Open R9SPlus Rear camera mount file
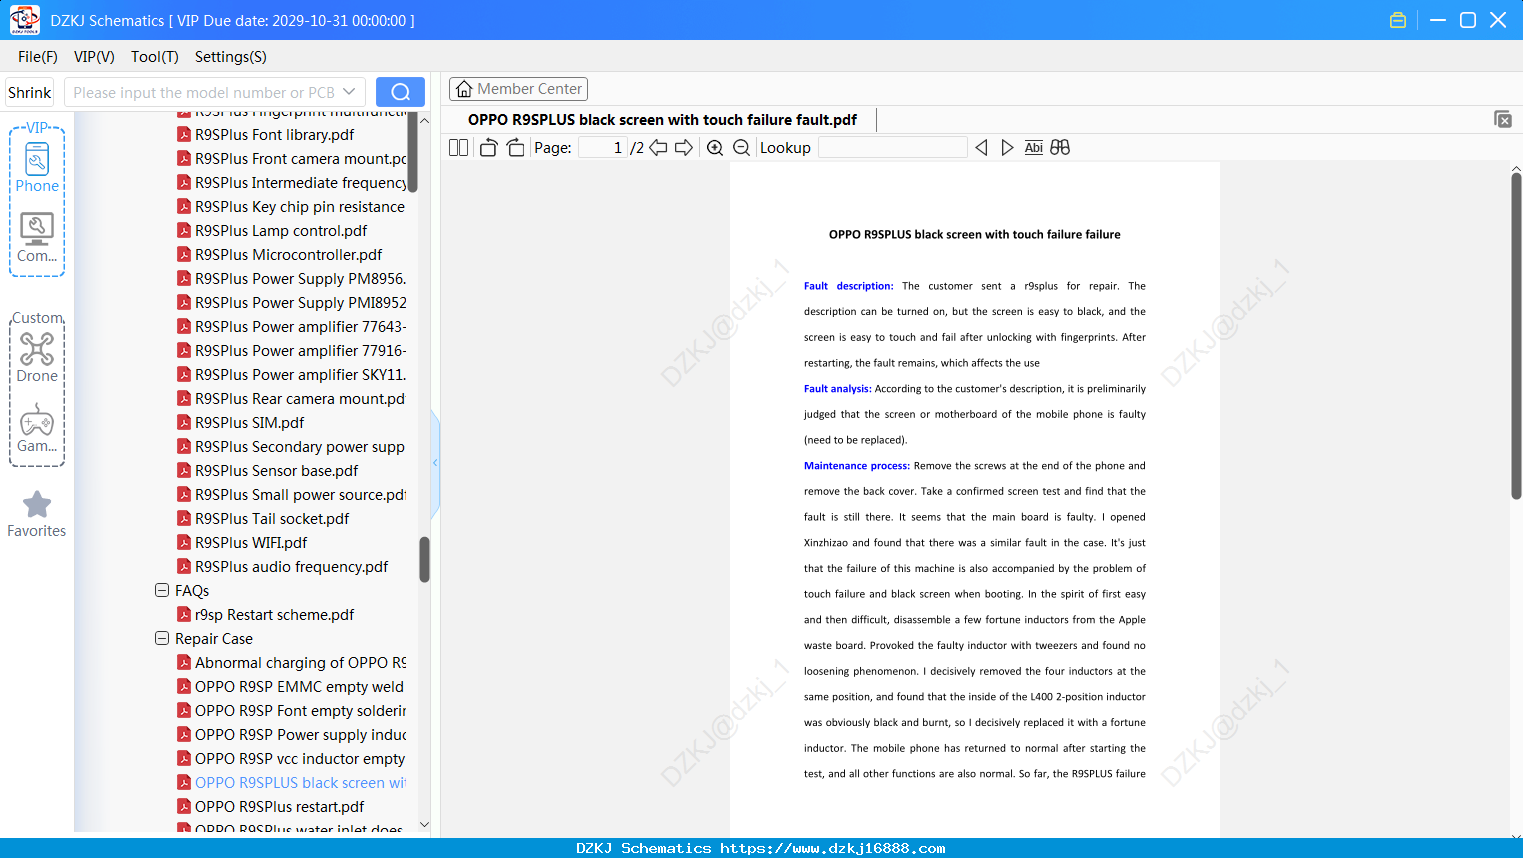The image size is (1523, 858). click(300, 398)
